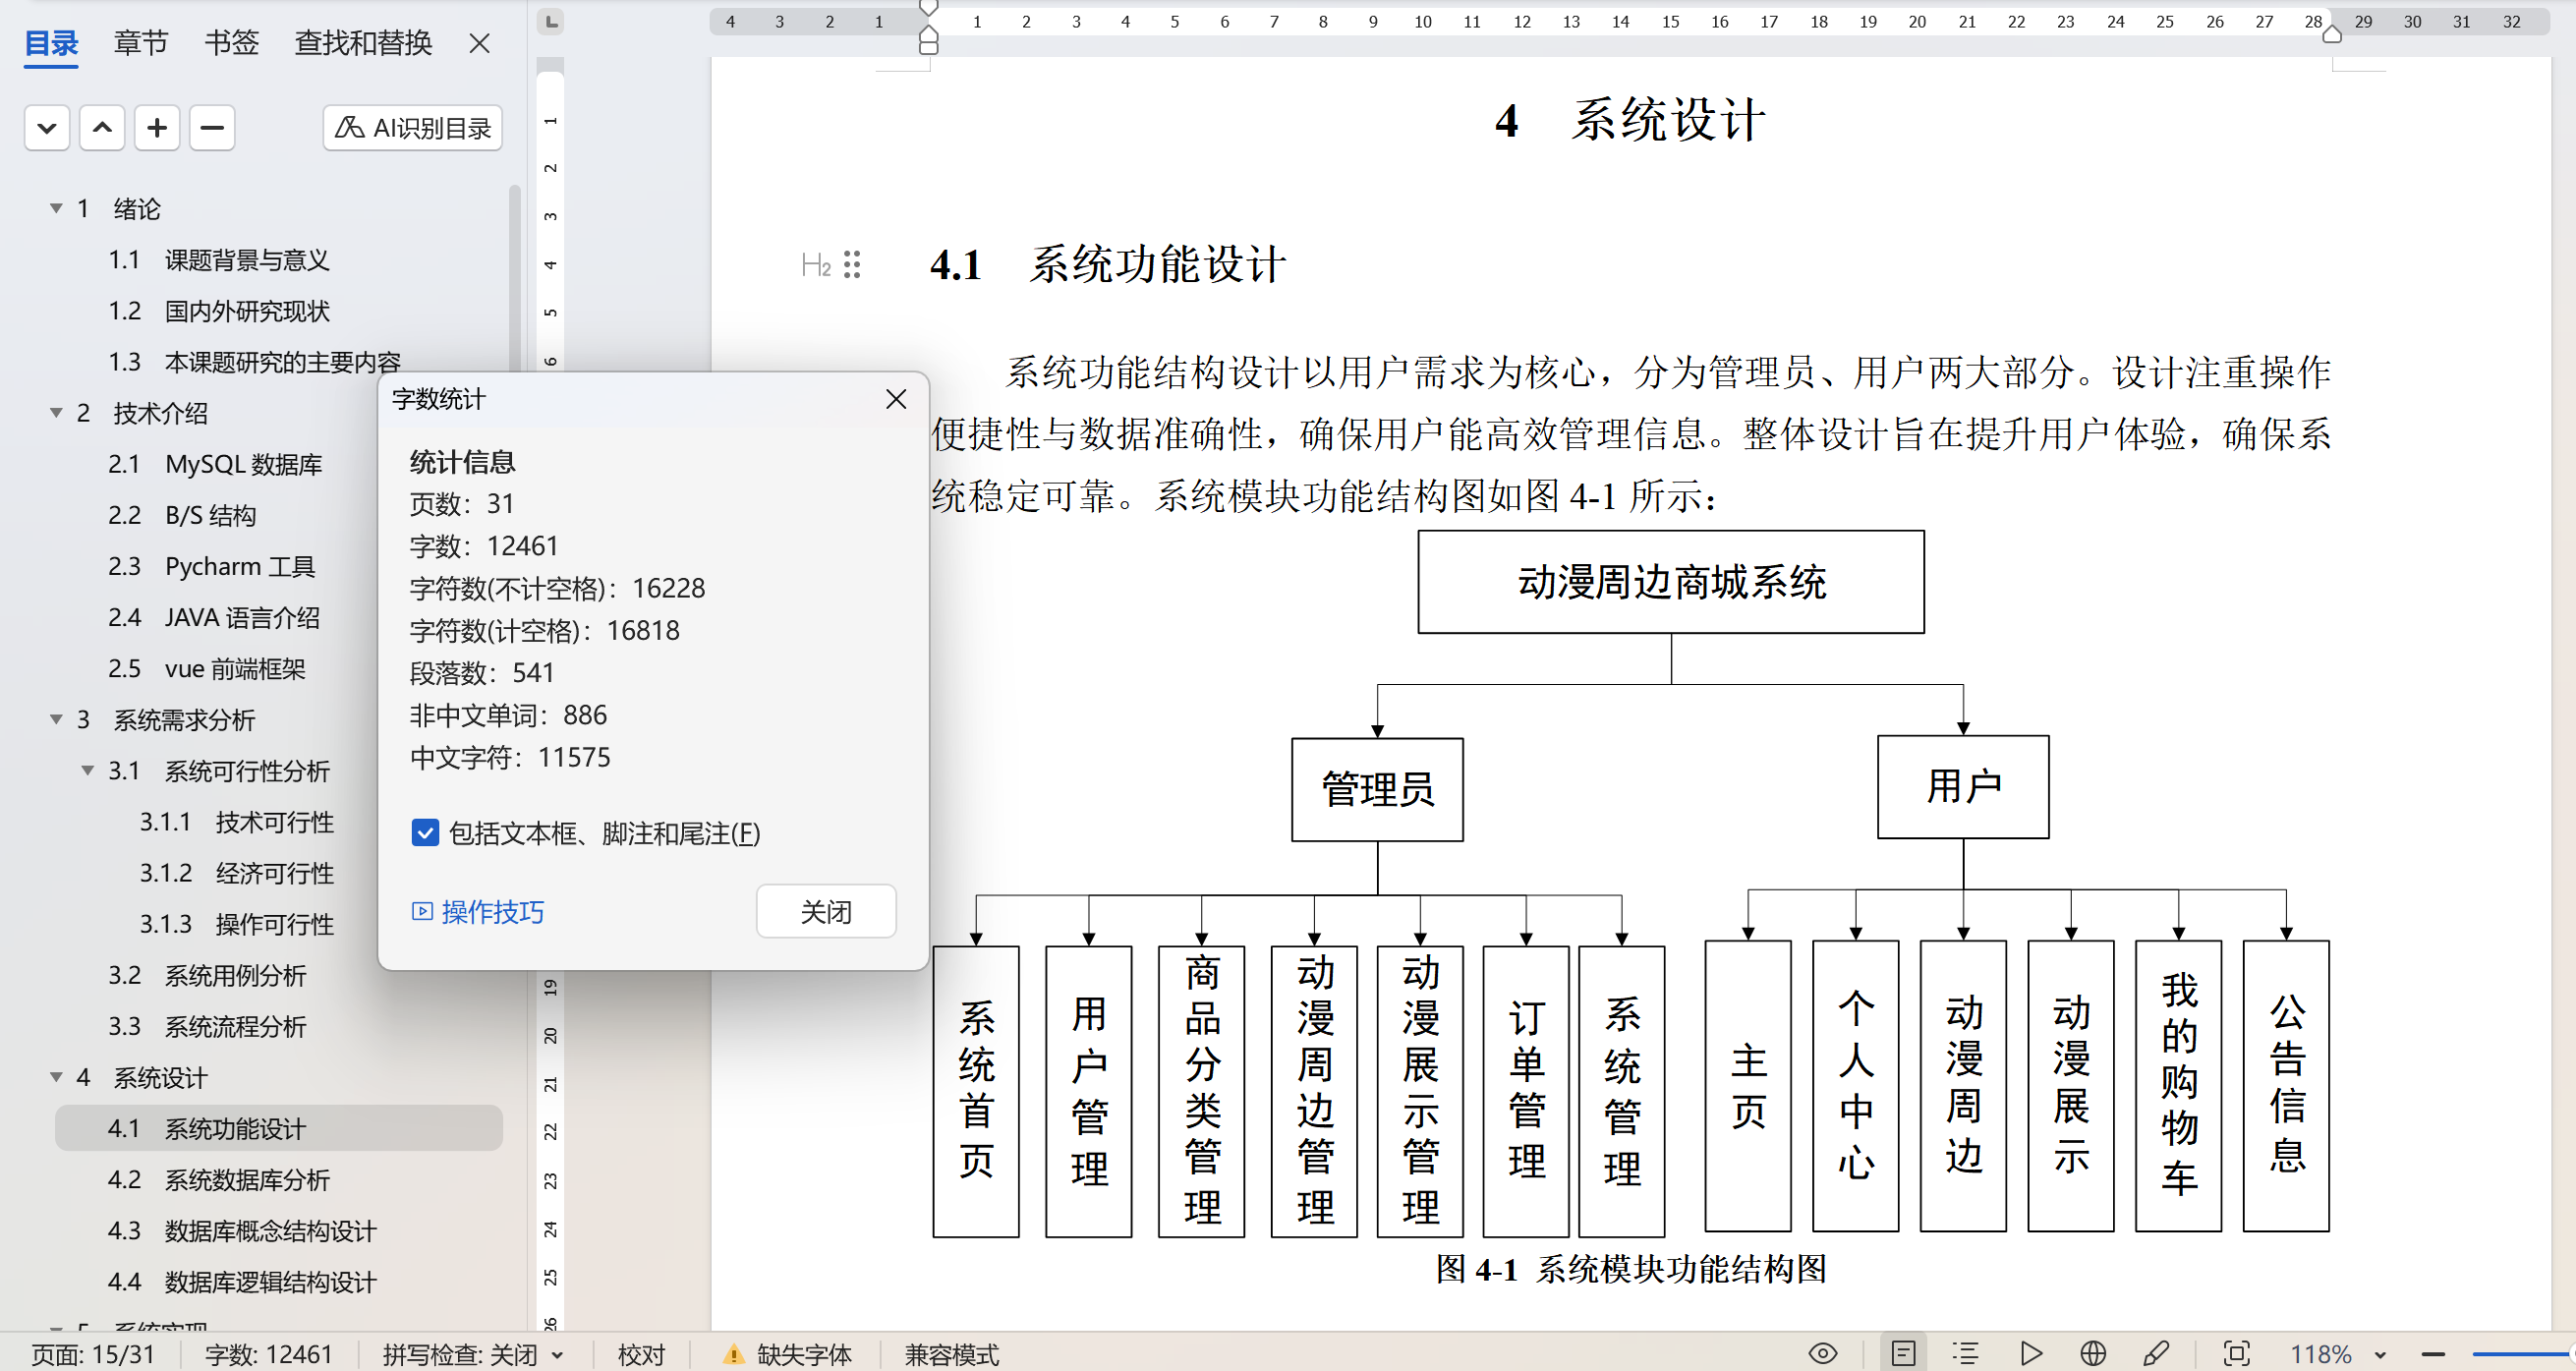The width and height of the screenshot is (2576, 1371).
Task: Click 关闭 button in word count dialog
Action: [x=825, y=911]
